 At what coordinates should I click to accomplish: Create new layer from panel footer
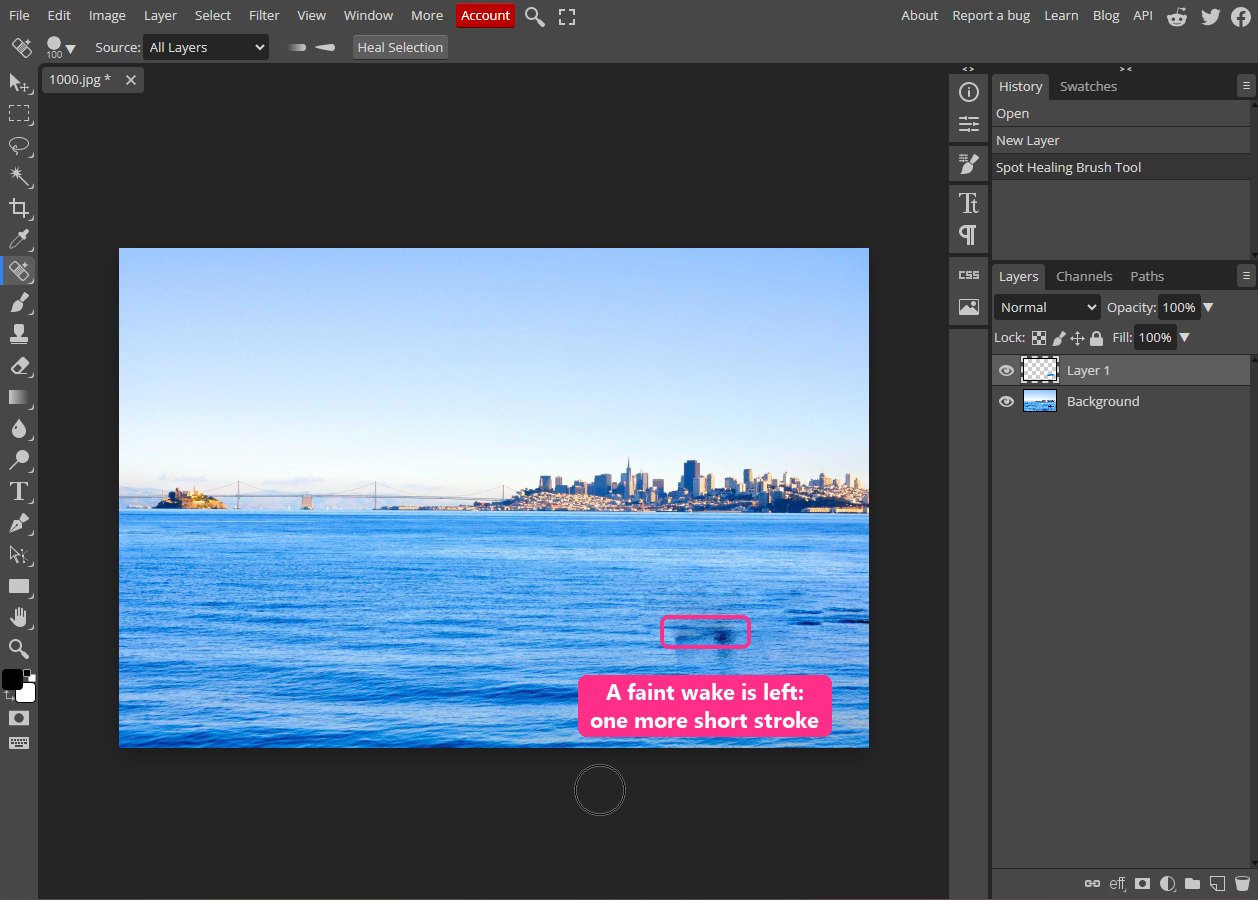(1216, 884)
